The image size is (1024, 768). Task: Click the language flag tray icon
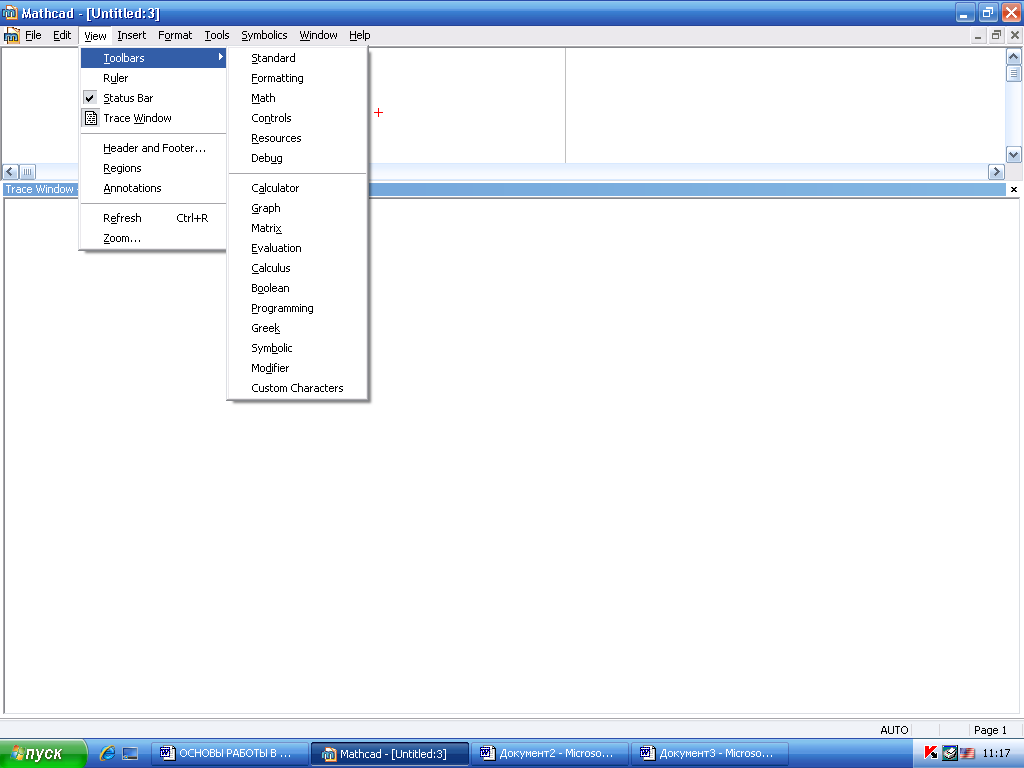967,753
